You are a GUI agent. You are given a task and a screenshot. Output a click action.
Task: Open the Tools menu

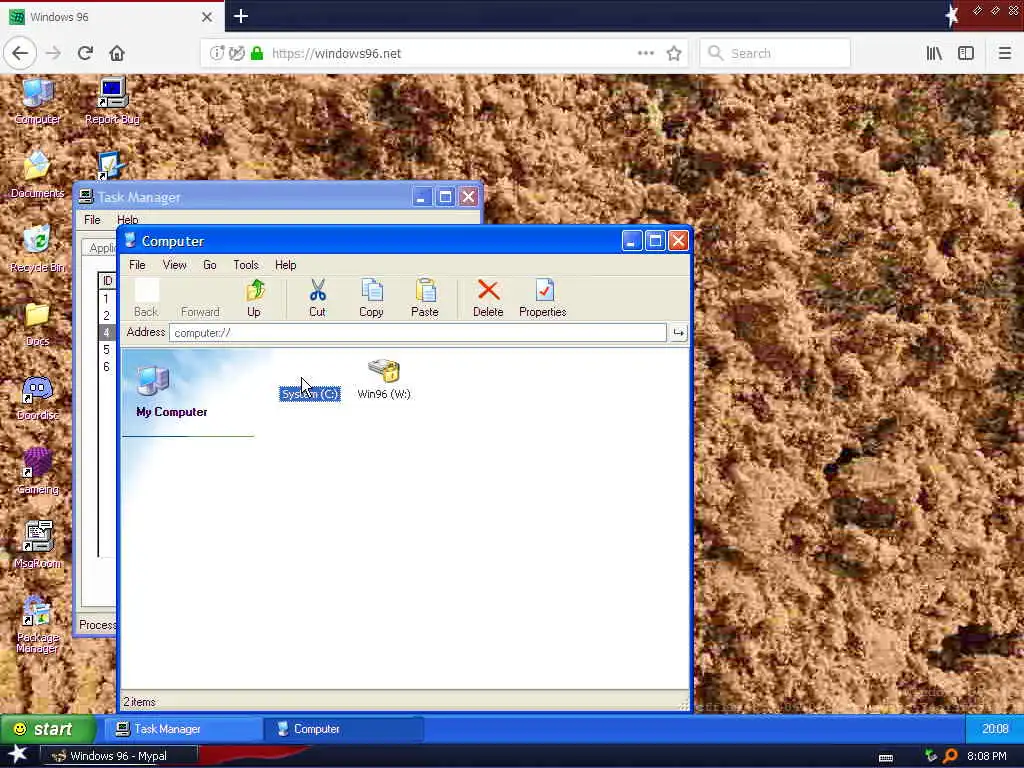click(x=246, y=264)
